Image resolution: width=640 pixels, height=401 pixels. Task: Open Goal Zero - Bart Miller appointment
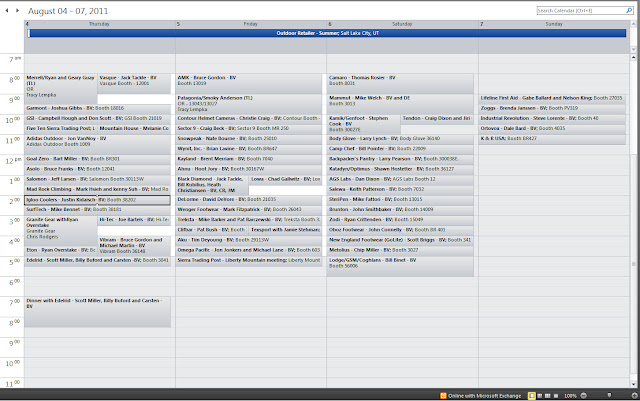coord(98,159)
